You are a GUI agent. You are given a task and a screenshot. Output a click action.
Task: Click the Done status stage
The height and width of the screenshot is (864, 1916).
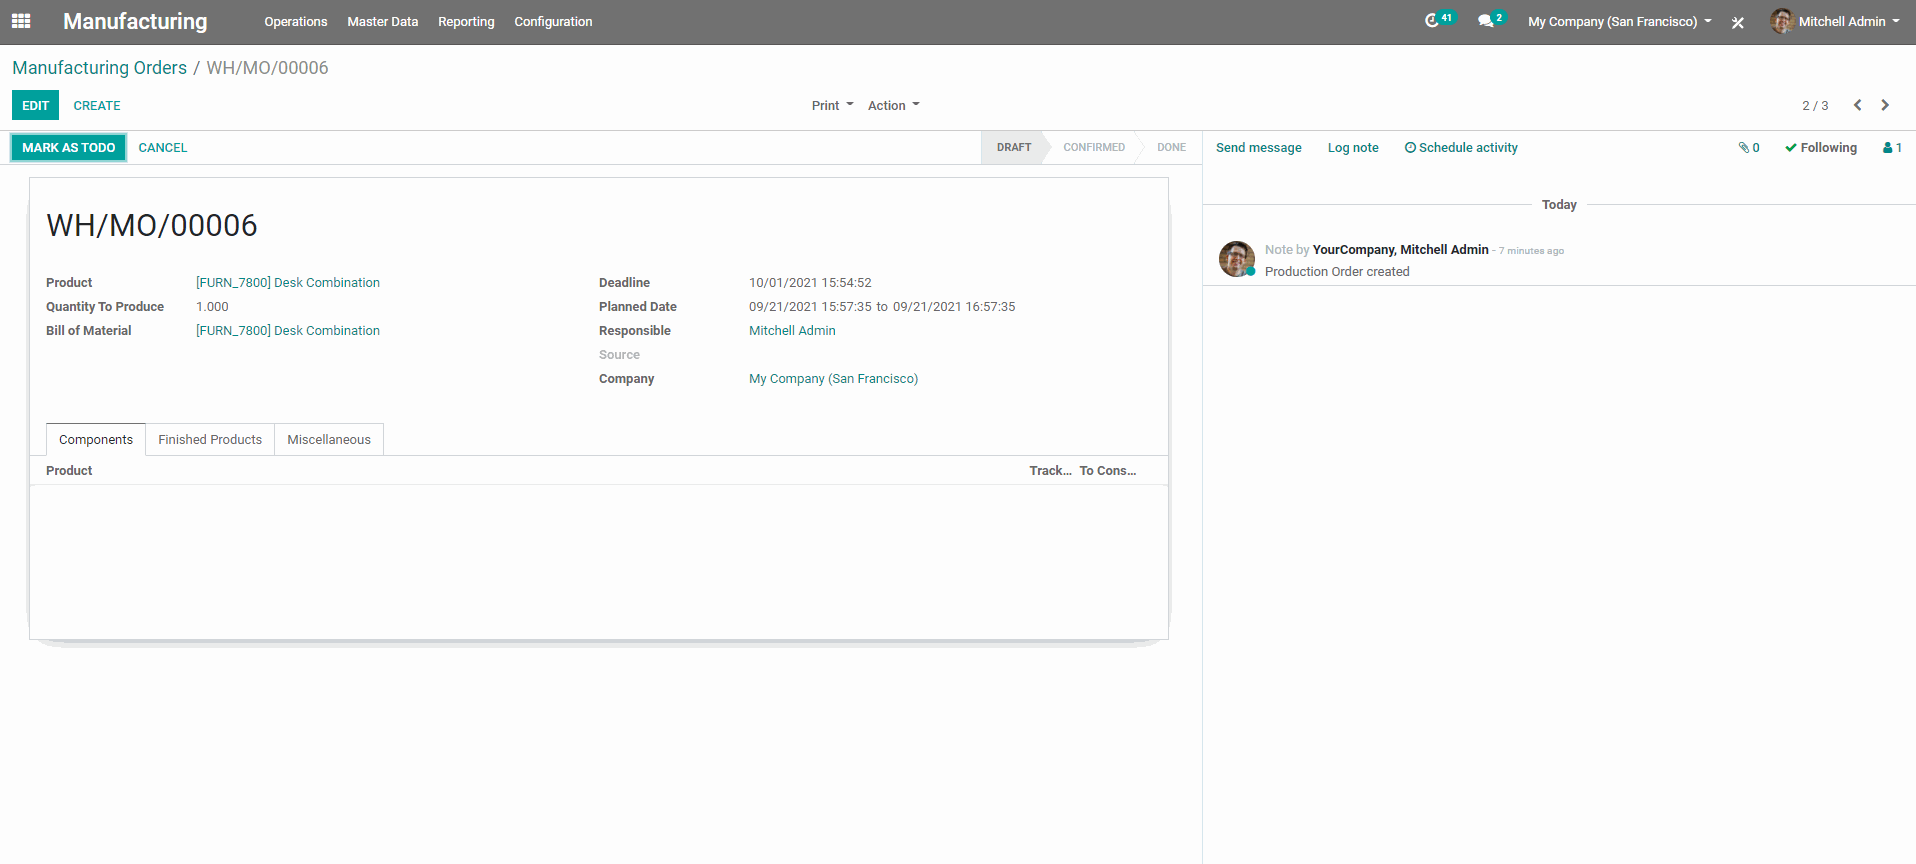point(1171,147)
